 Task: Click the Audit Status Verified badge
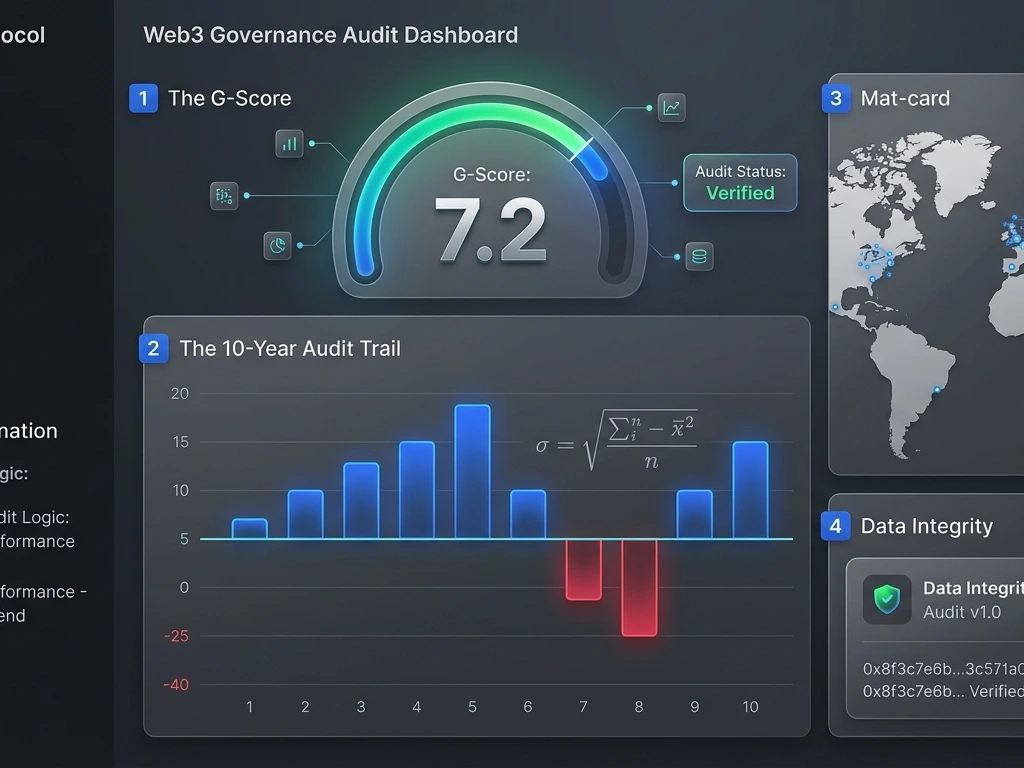tap(740, 183)
